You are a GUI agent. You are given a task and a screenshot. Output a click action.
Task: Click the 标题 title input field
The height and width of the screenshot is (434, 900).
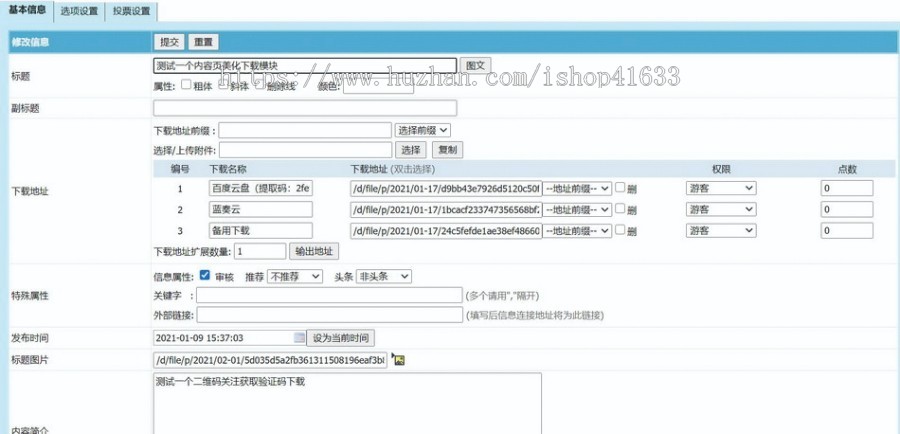click(305, 65)
